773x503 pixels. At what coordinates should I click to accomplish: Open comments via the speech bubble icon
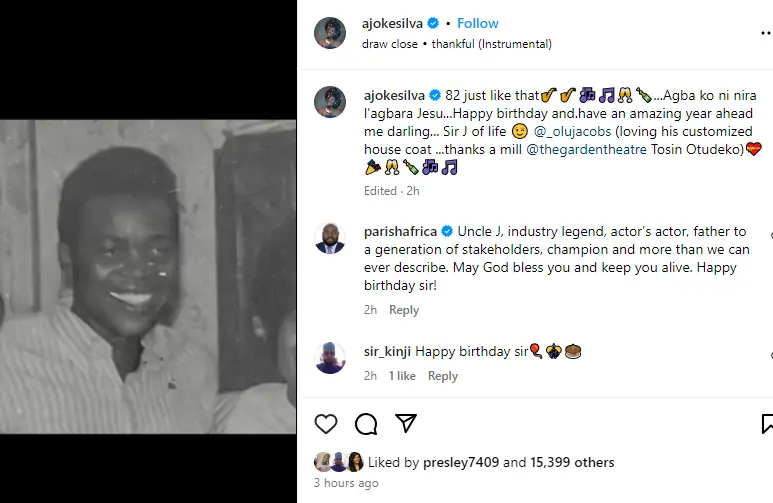[366, 424]
